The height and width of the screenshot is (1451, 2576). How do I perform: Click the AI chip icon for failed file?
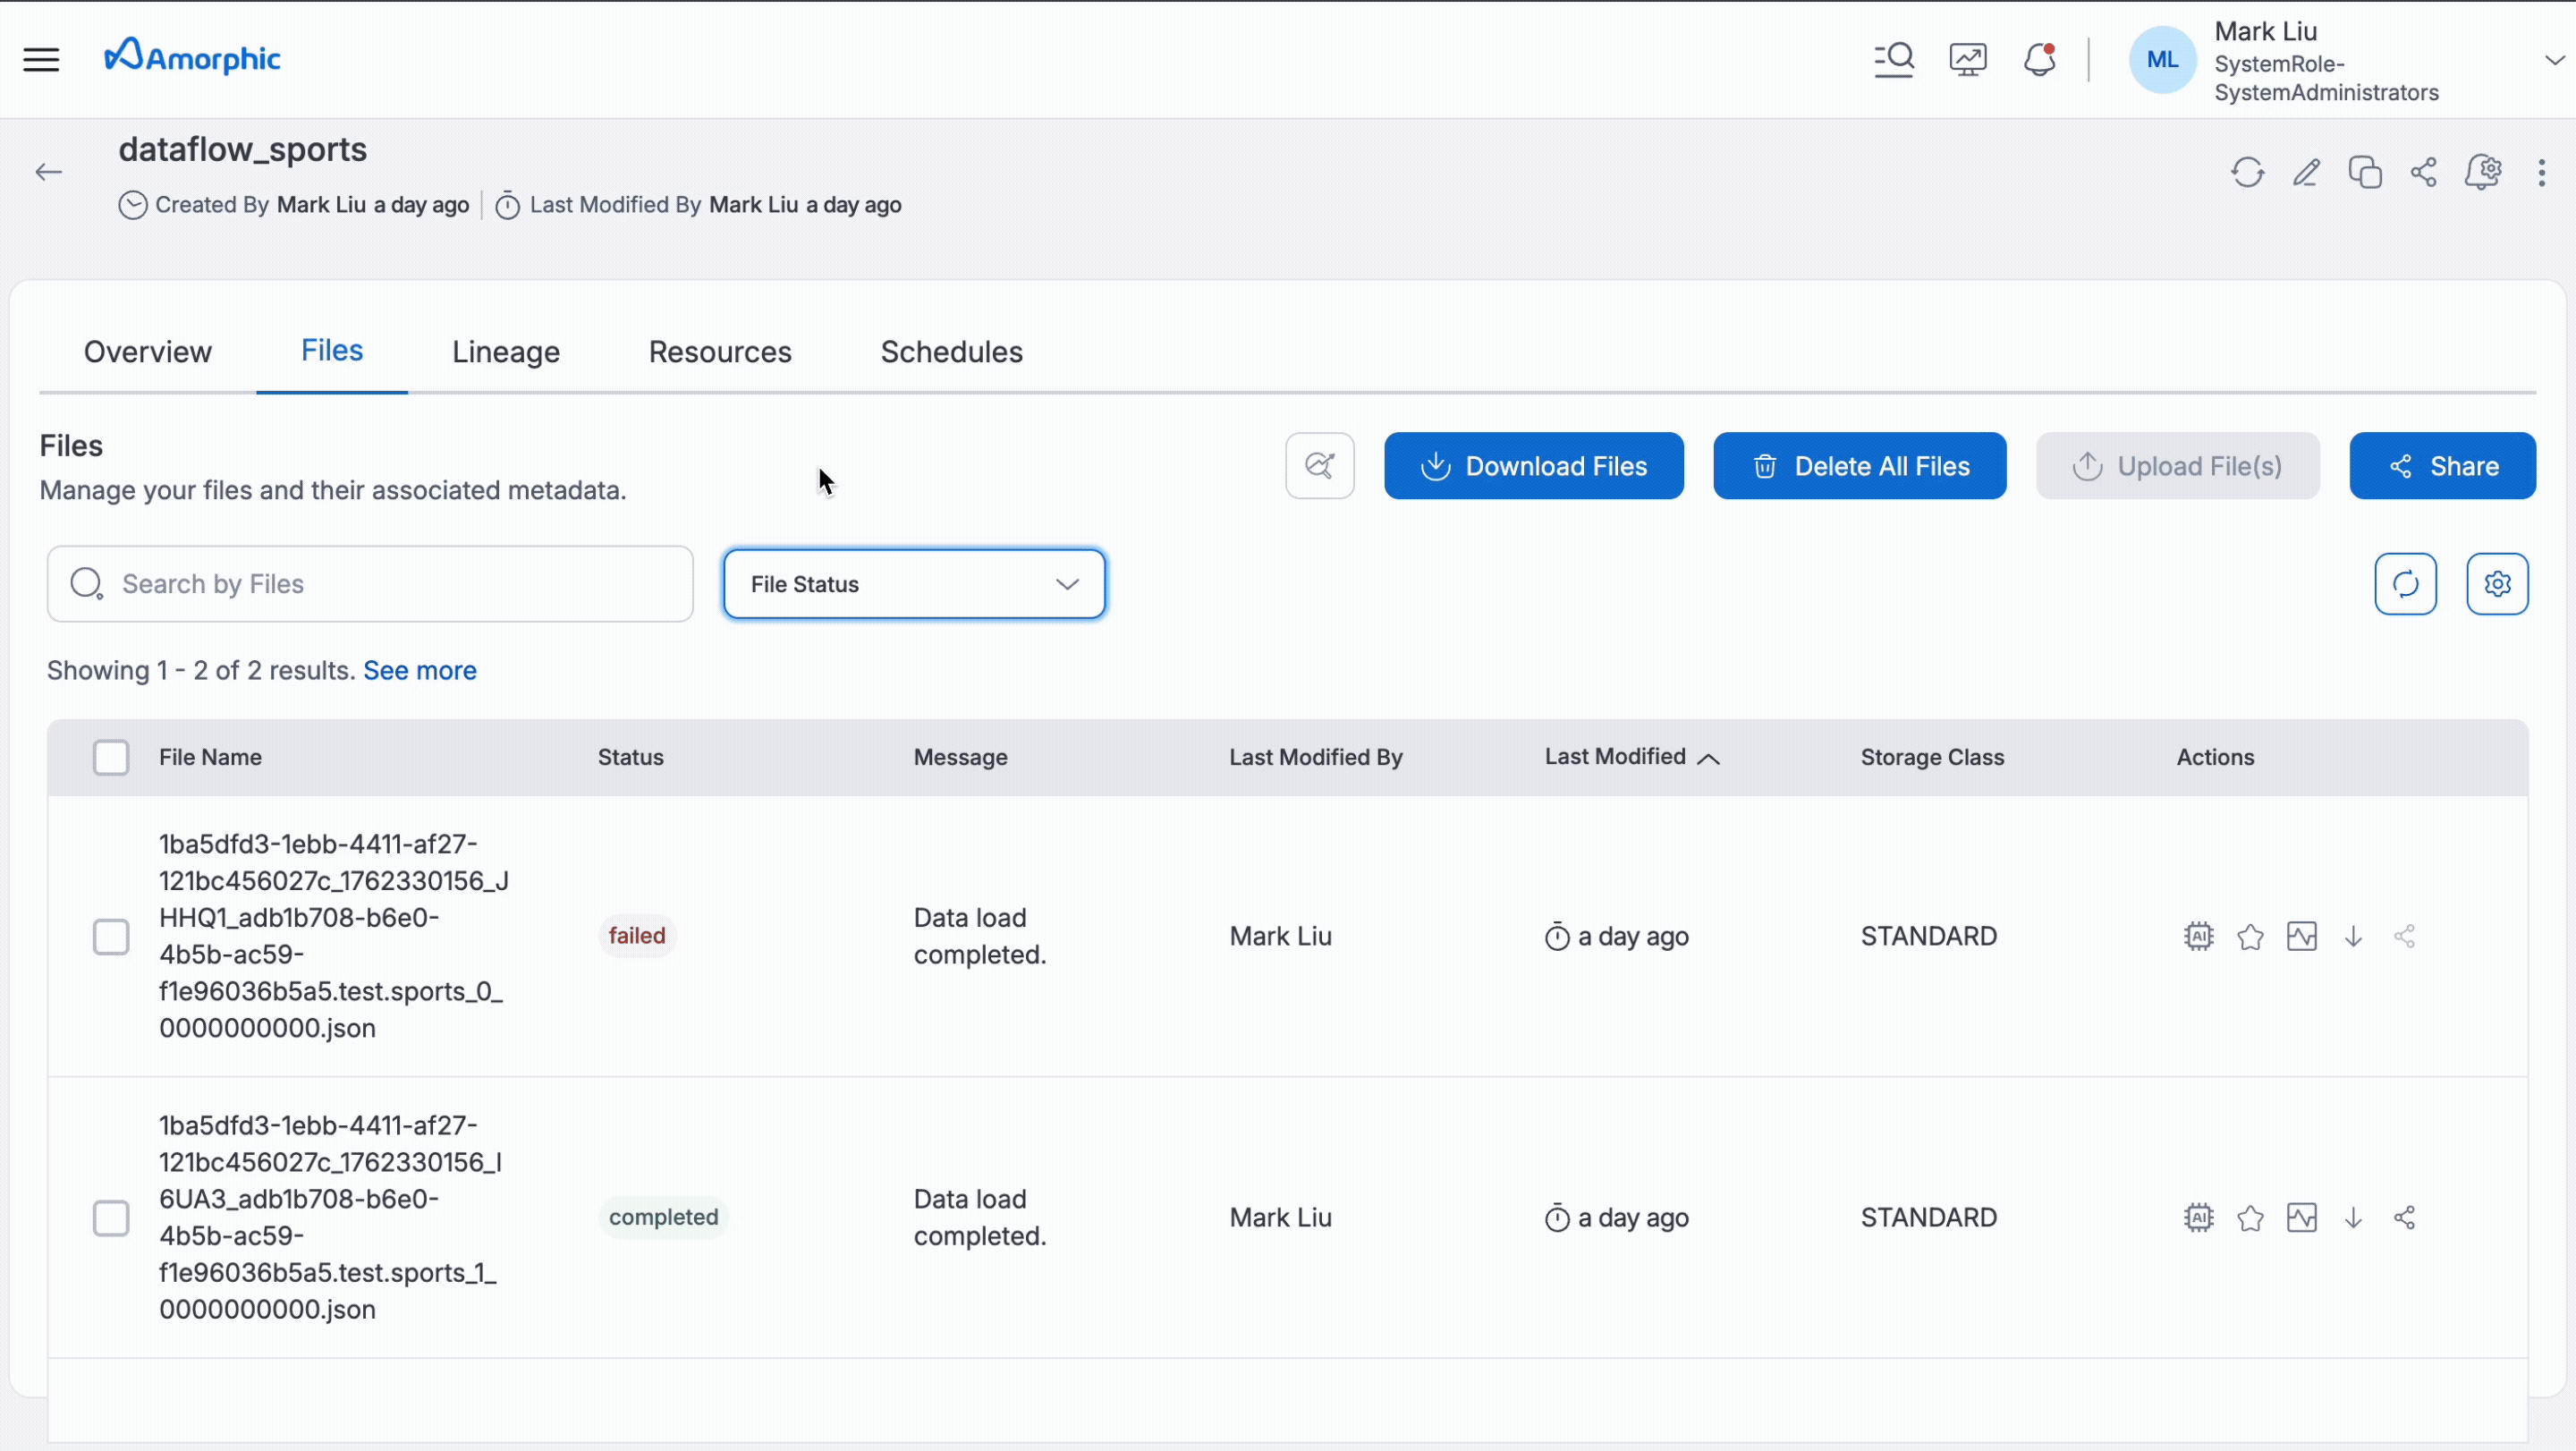2198,937
